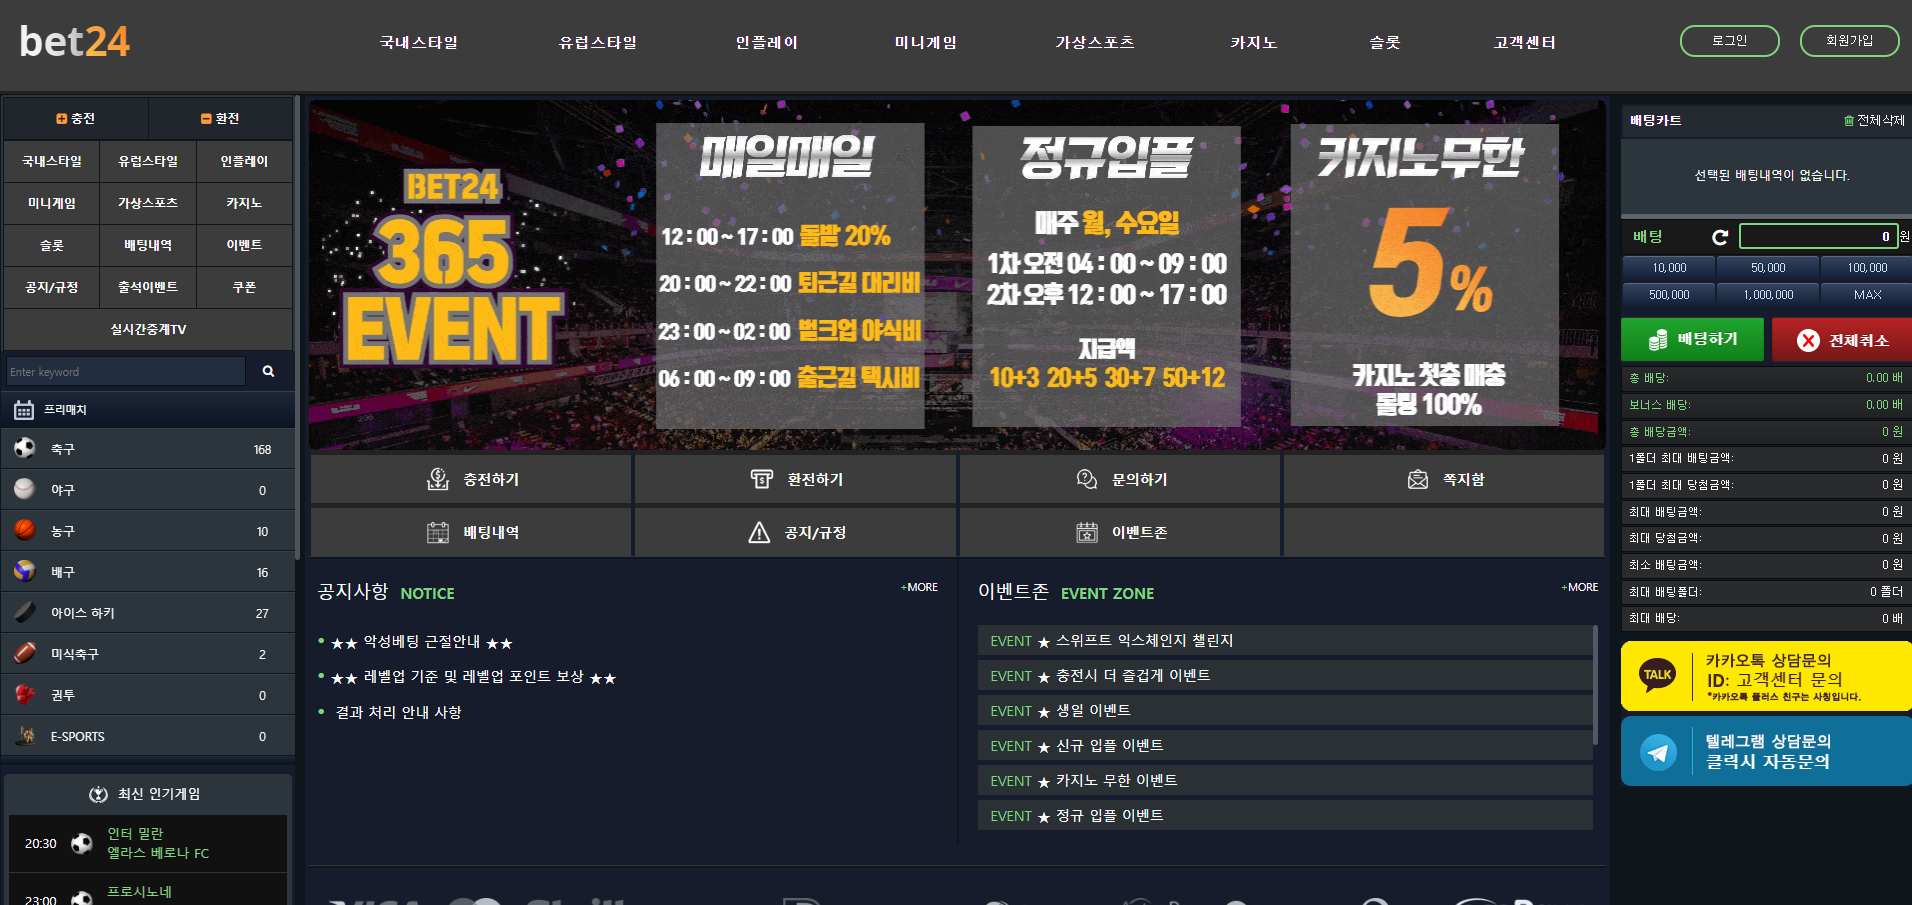The height and width of the screenshot is (905, 1912).
Task: Open +MORE link for 공지사항
Action: pos(919,587)
